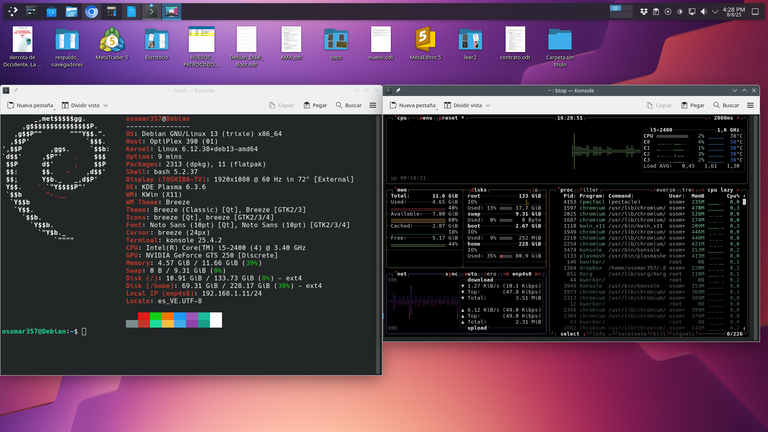Open the AMA.odt document

click(x=291, y=45)
